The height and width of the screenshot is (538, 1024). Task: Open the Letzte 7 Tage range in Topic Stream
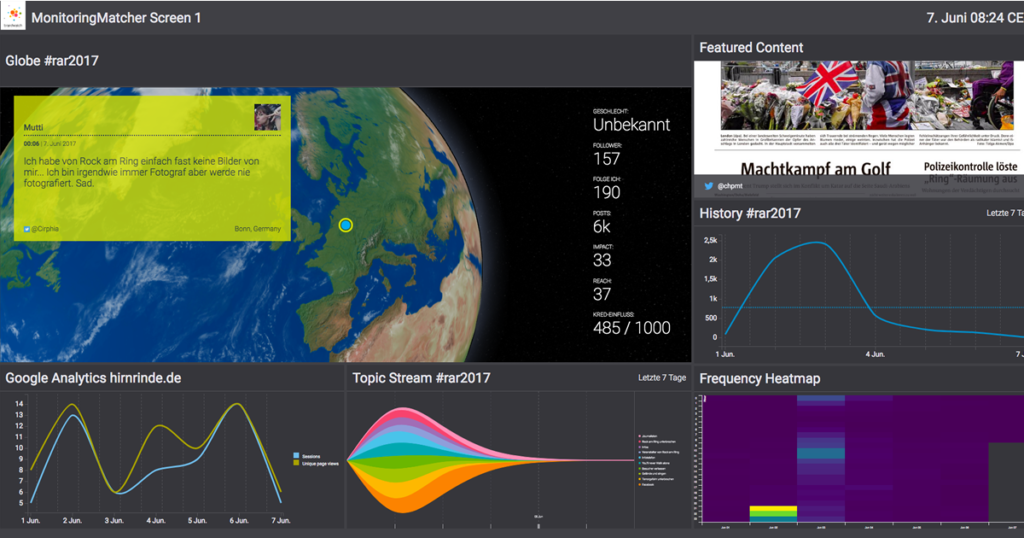pyautogui.click(x=662, y=377)
